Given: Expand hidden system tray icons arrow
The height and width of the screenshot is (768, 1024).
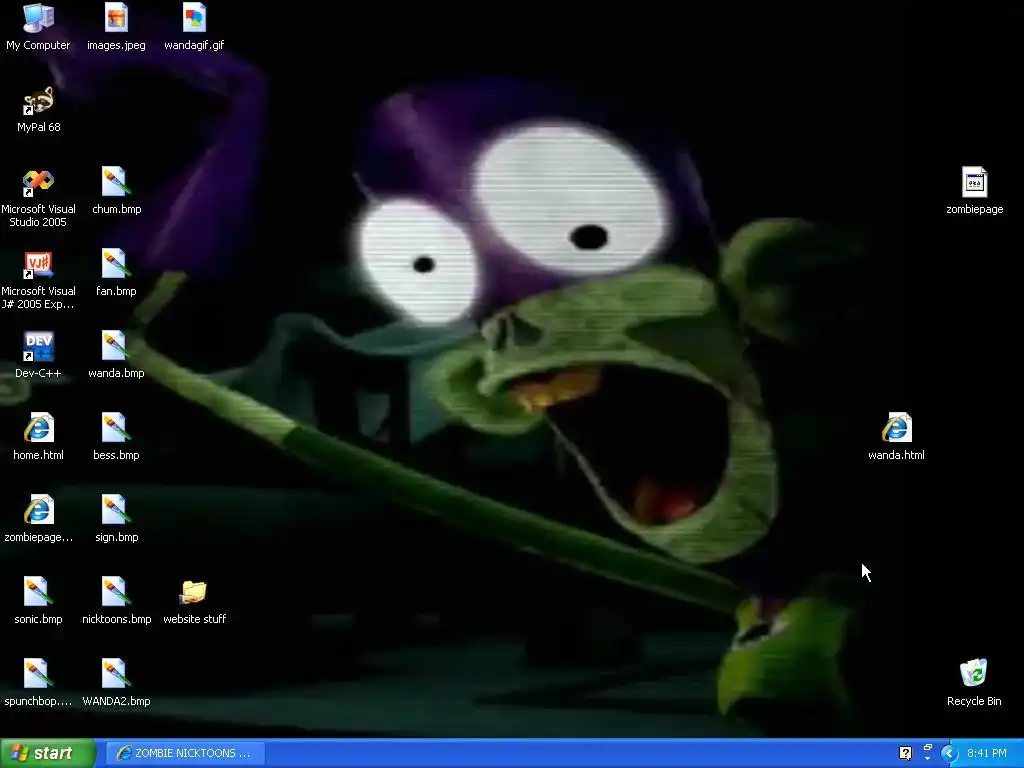Looking at the screenshot, I should [949, 753].
